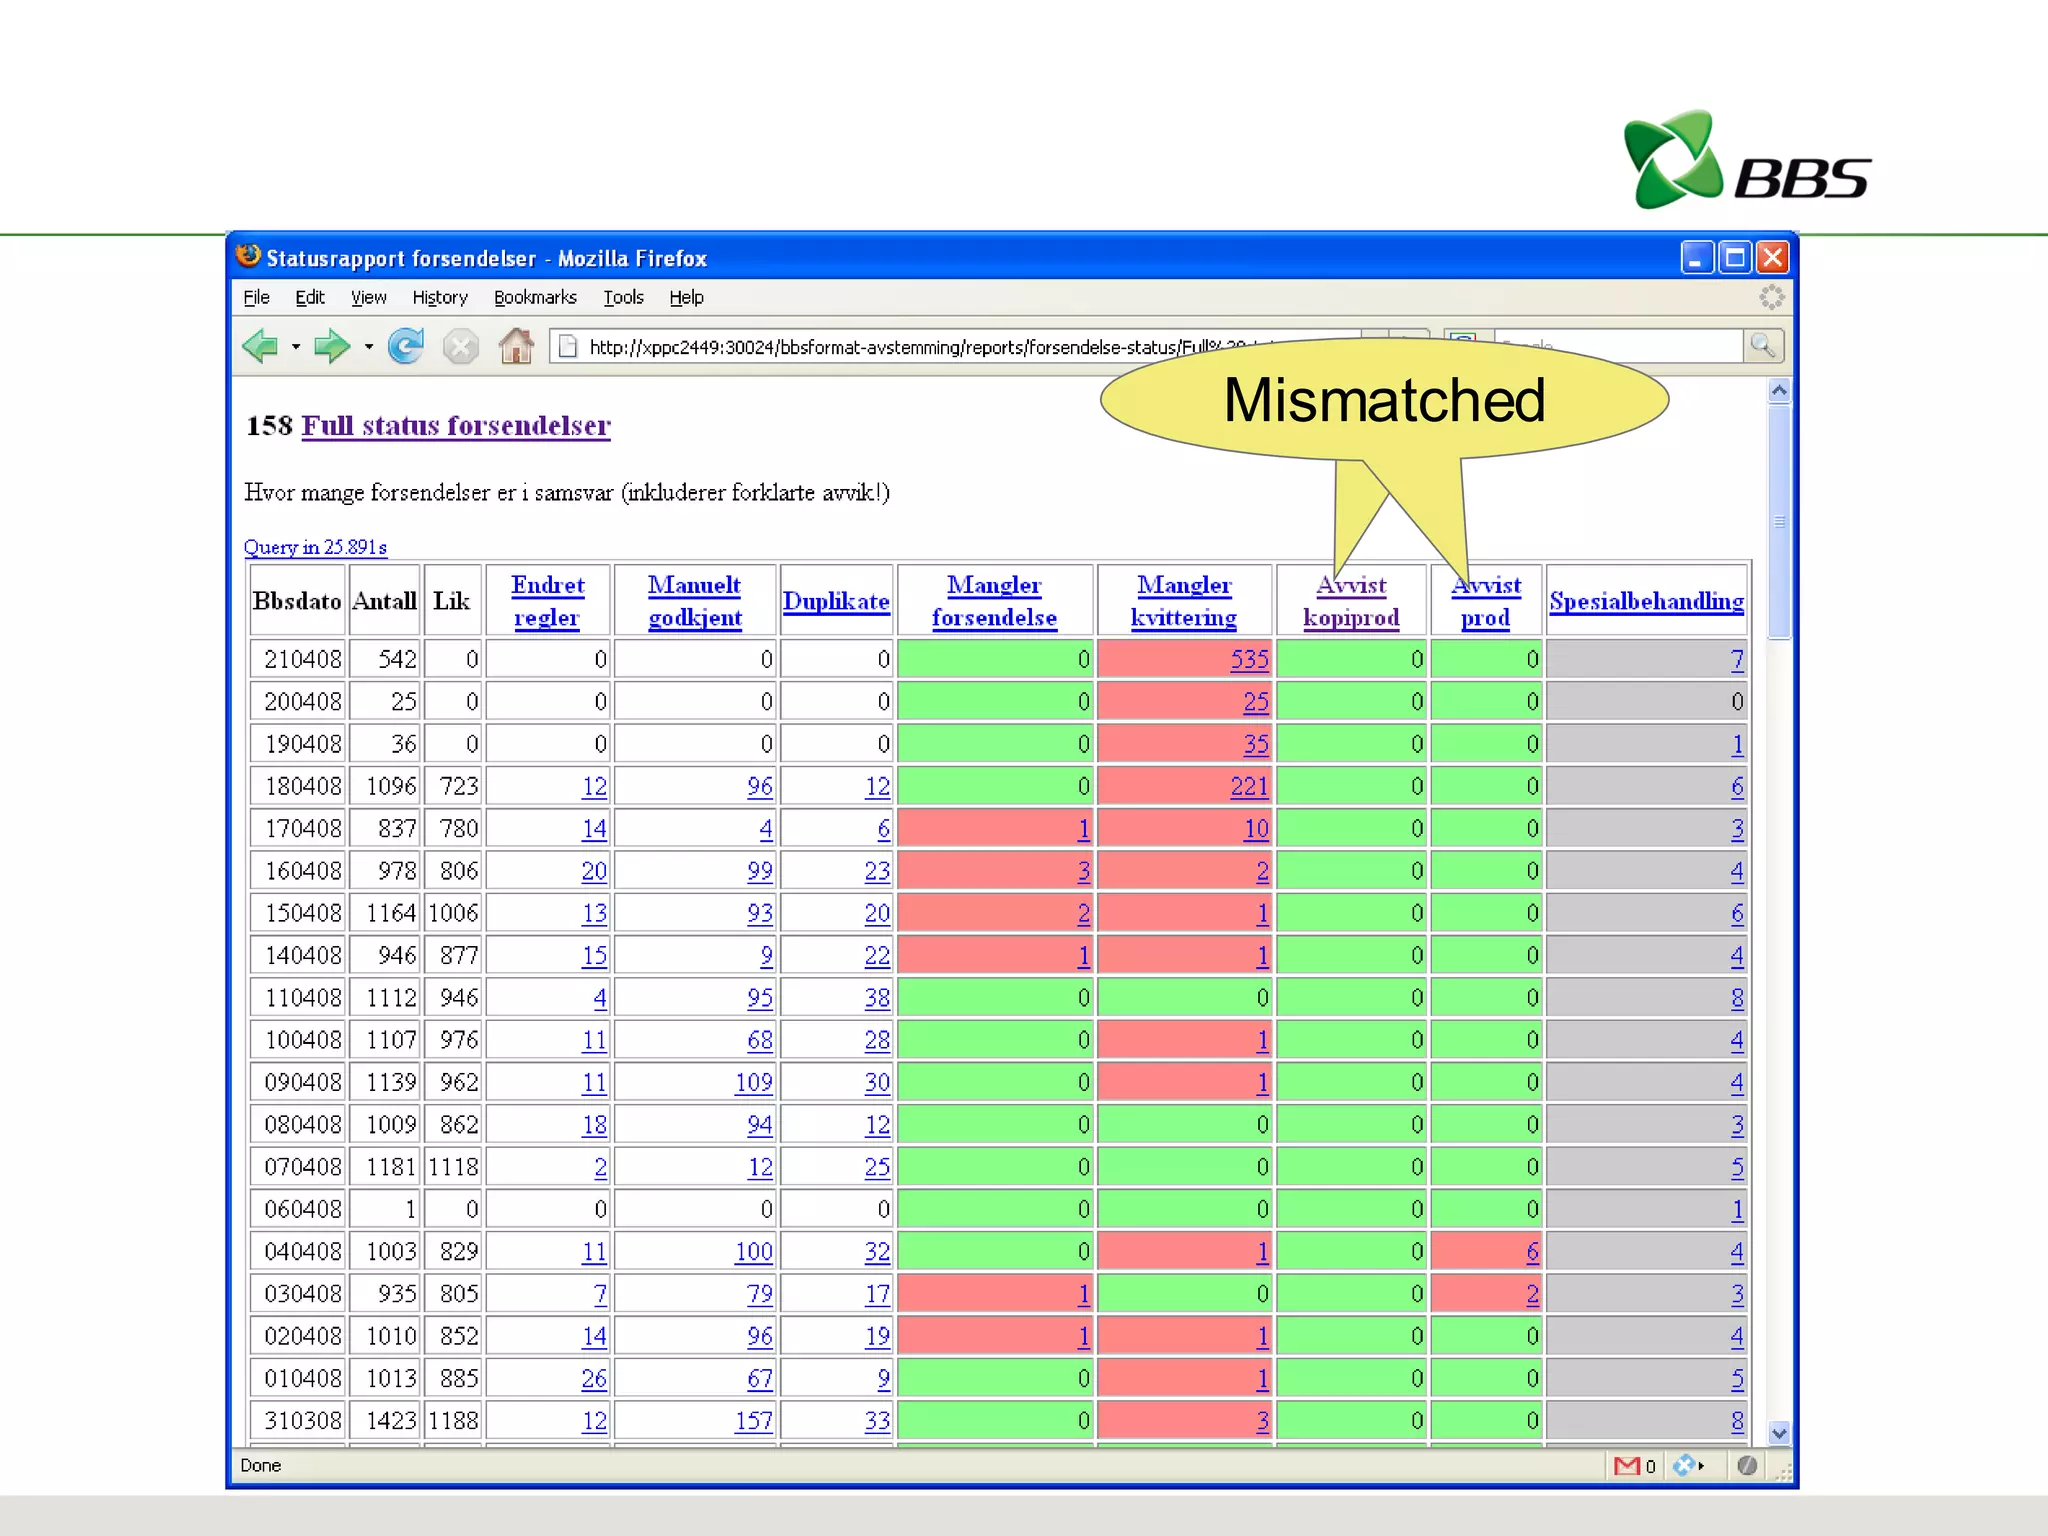Reload the page with the refresh icon
This screenshot has height=1536, width=2048.
click(x=406, y=347)
